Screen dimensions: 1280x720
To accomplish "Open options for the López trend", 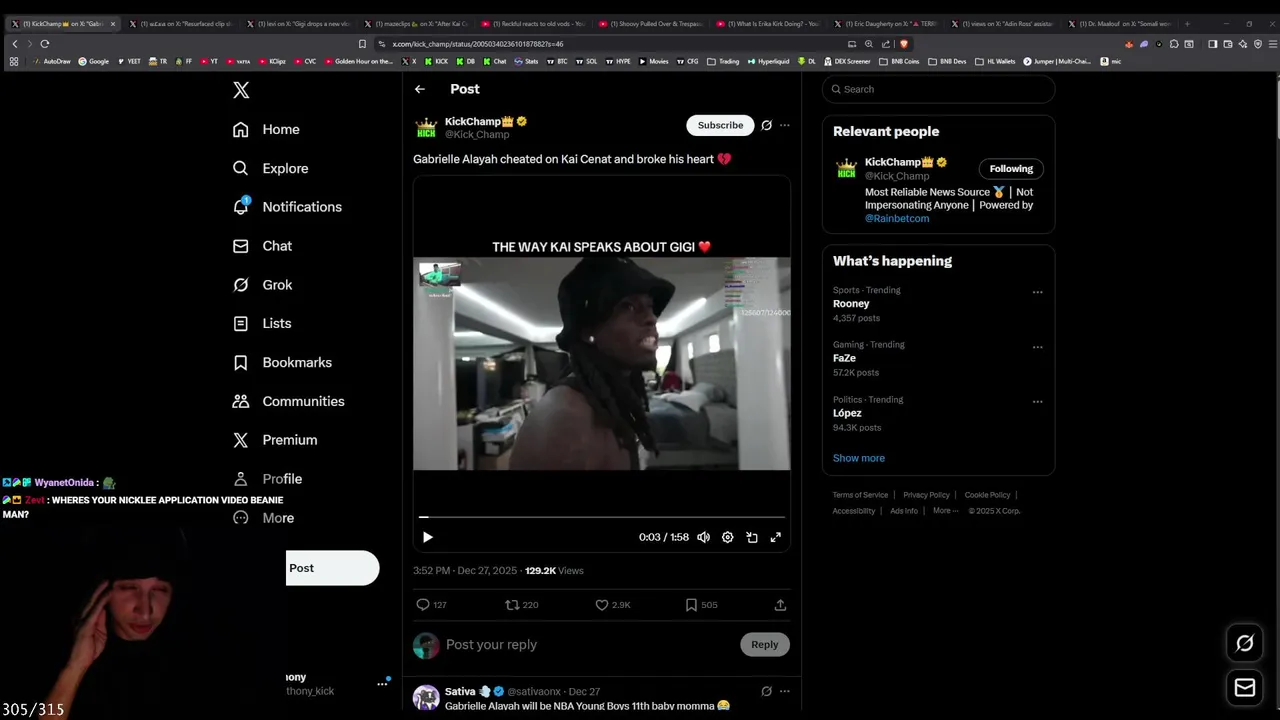I will [x=1037, y=402].
